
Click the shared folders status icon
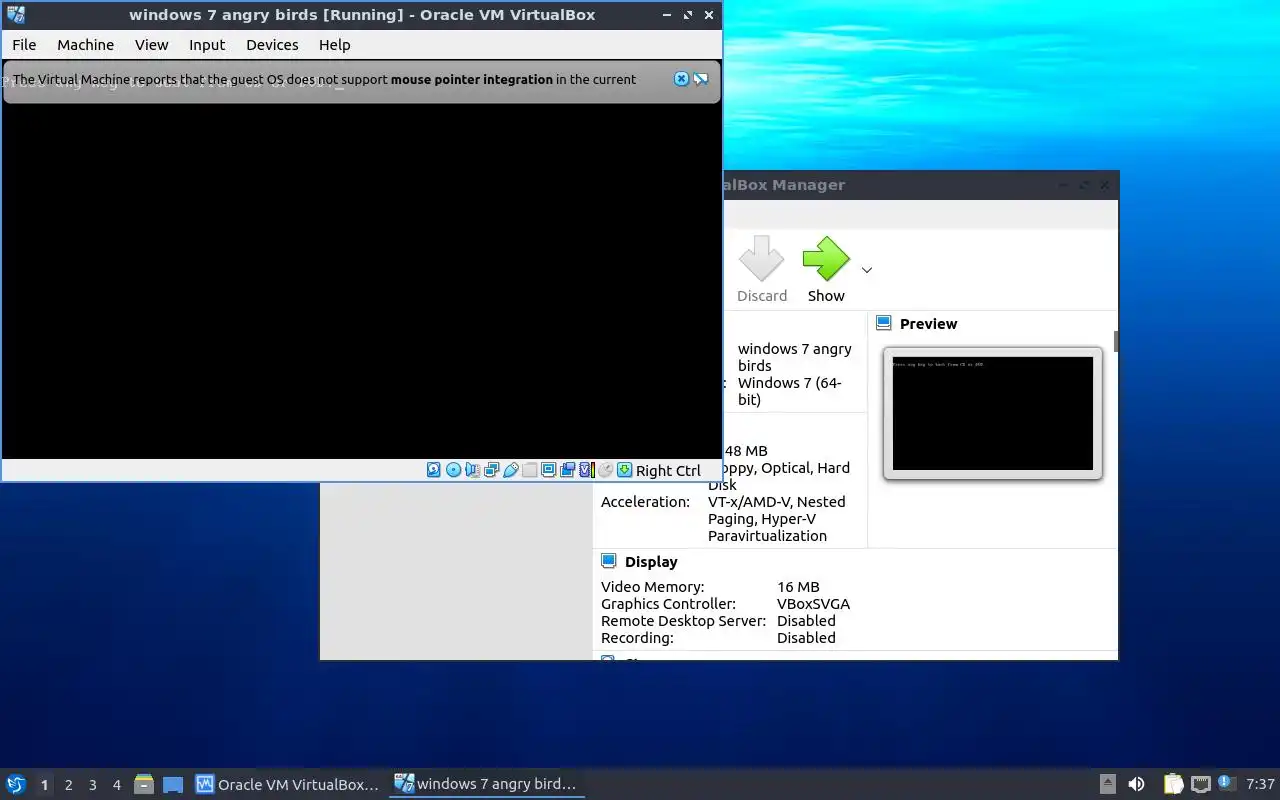[529, 470]
